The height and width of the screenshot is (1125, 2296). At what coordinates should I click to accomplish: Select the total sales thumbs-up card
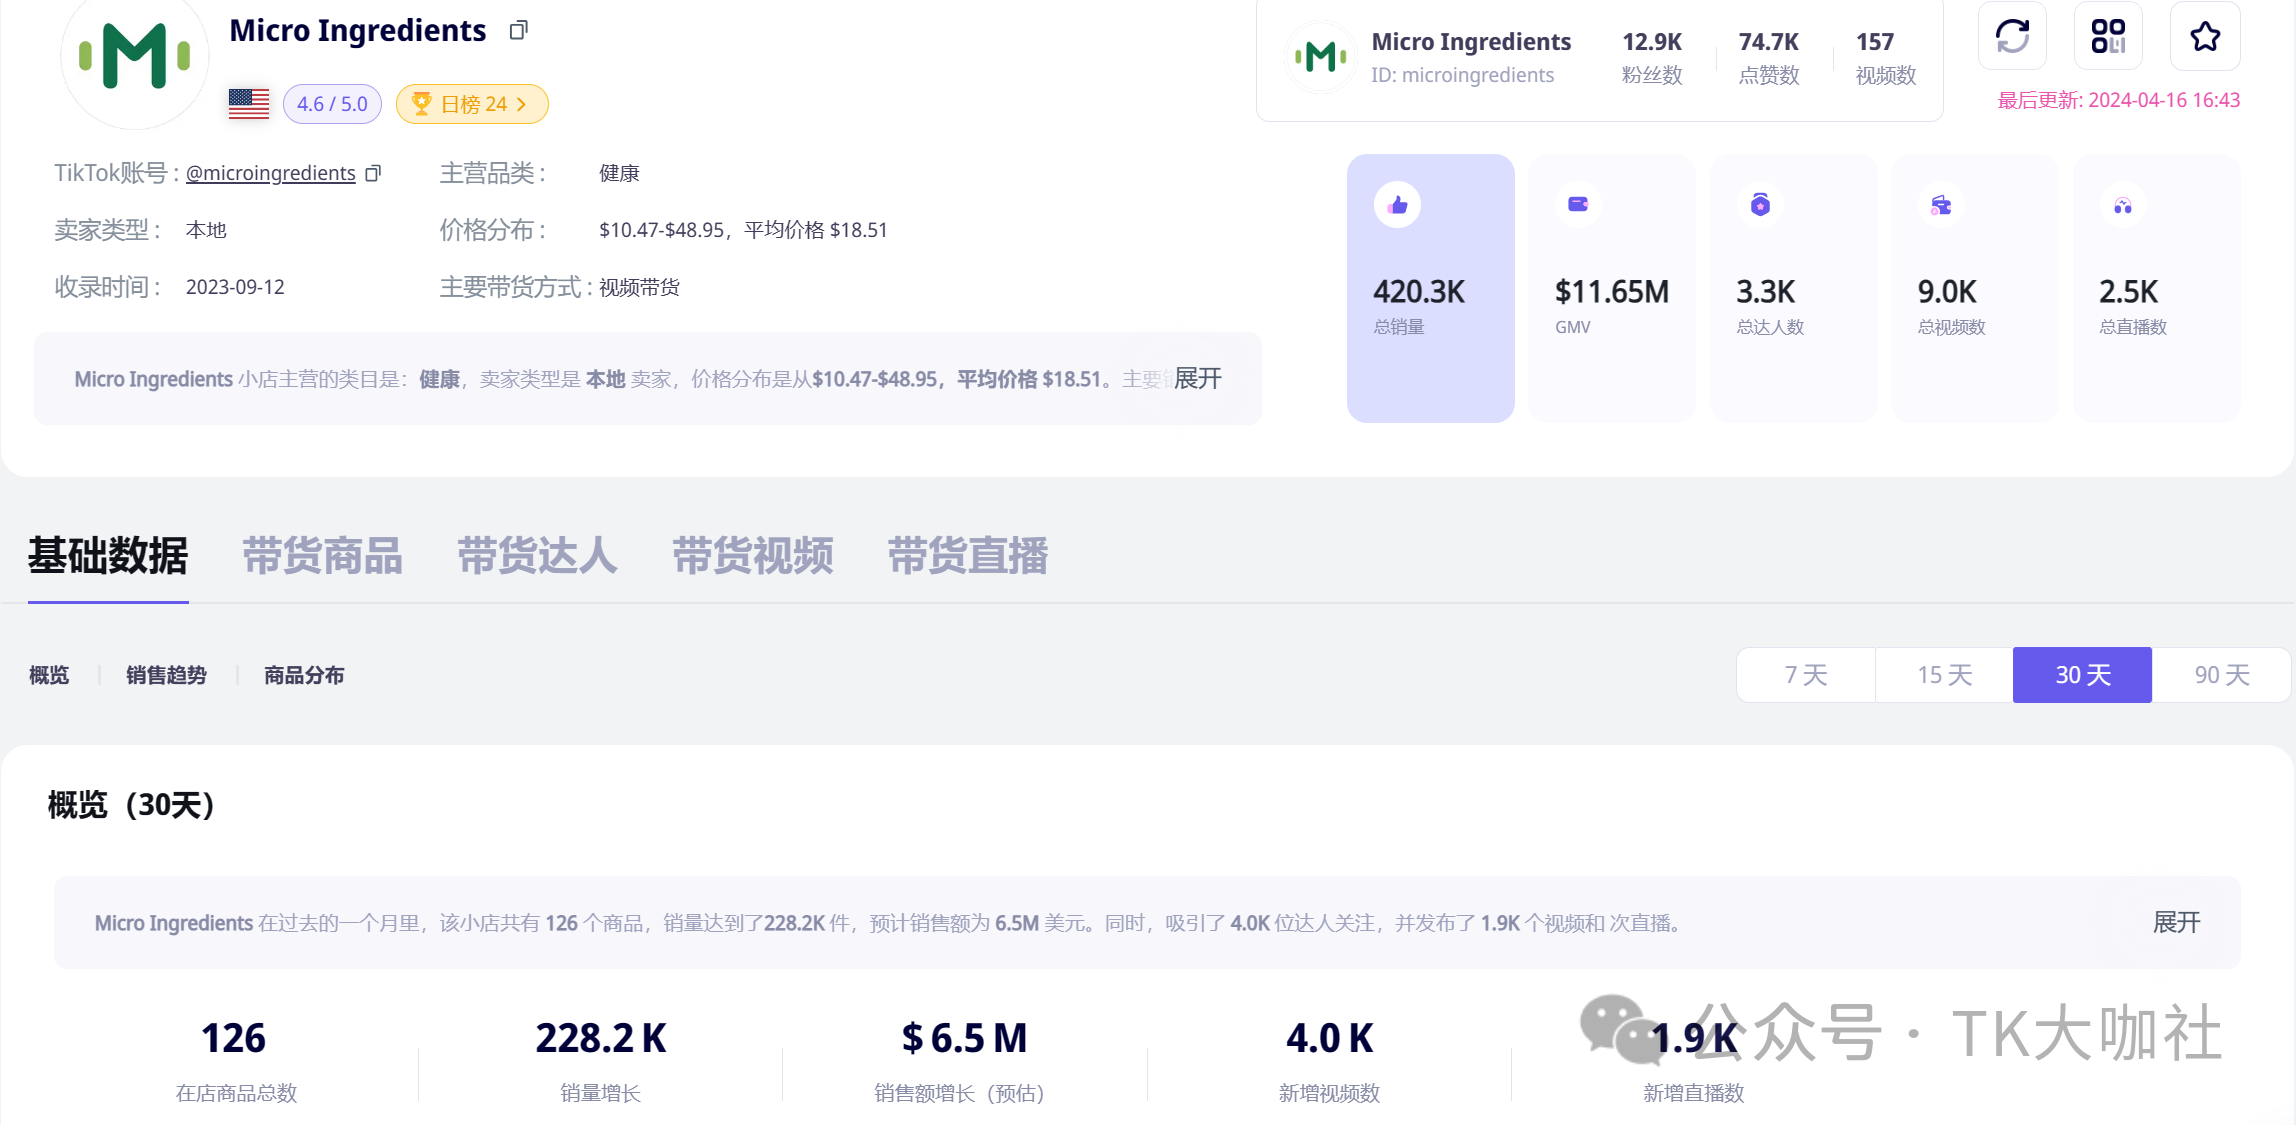point(1430,287)
